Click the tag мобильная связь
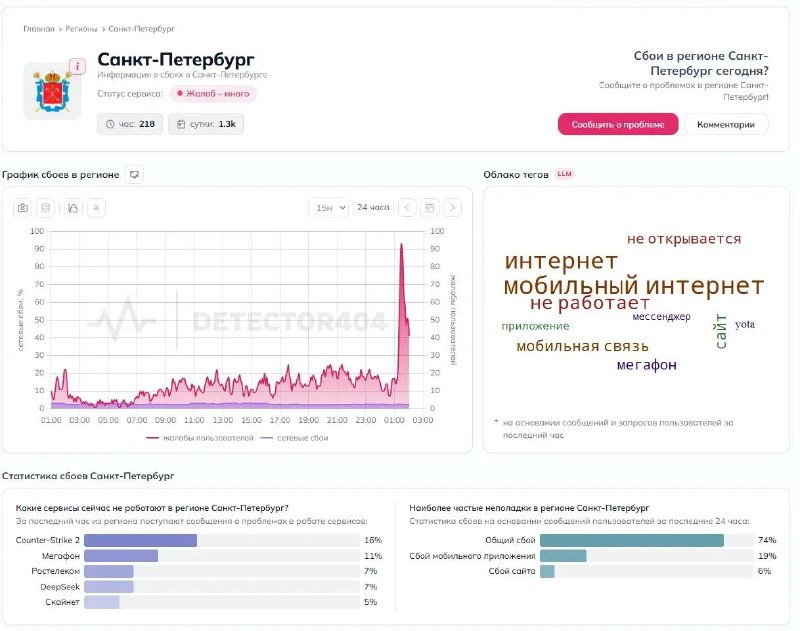This screenshot has width=800, height=631. [582, 346]
